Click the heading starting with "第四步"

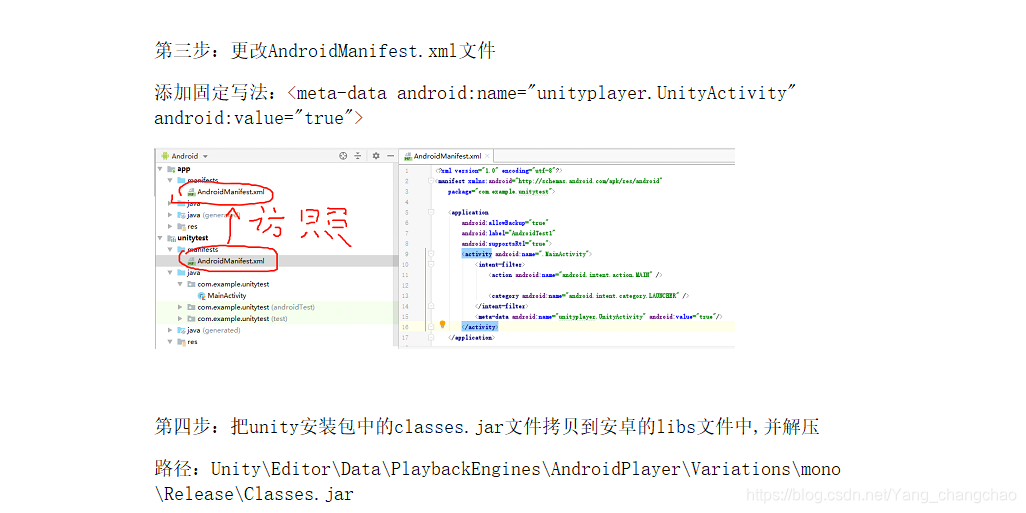(486, 427)
